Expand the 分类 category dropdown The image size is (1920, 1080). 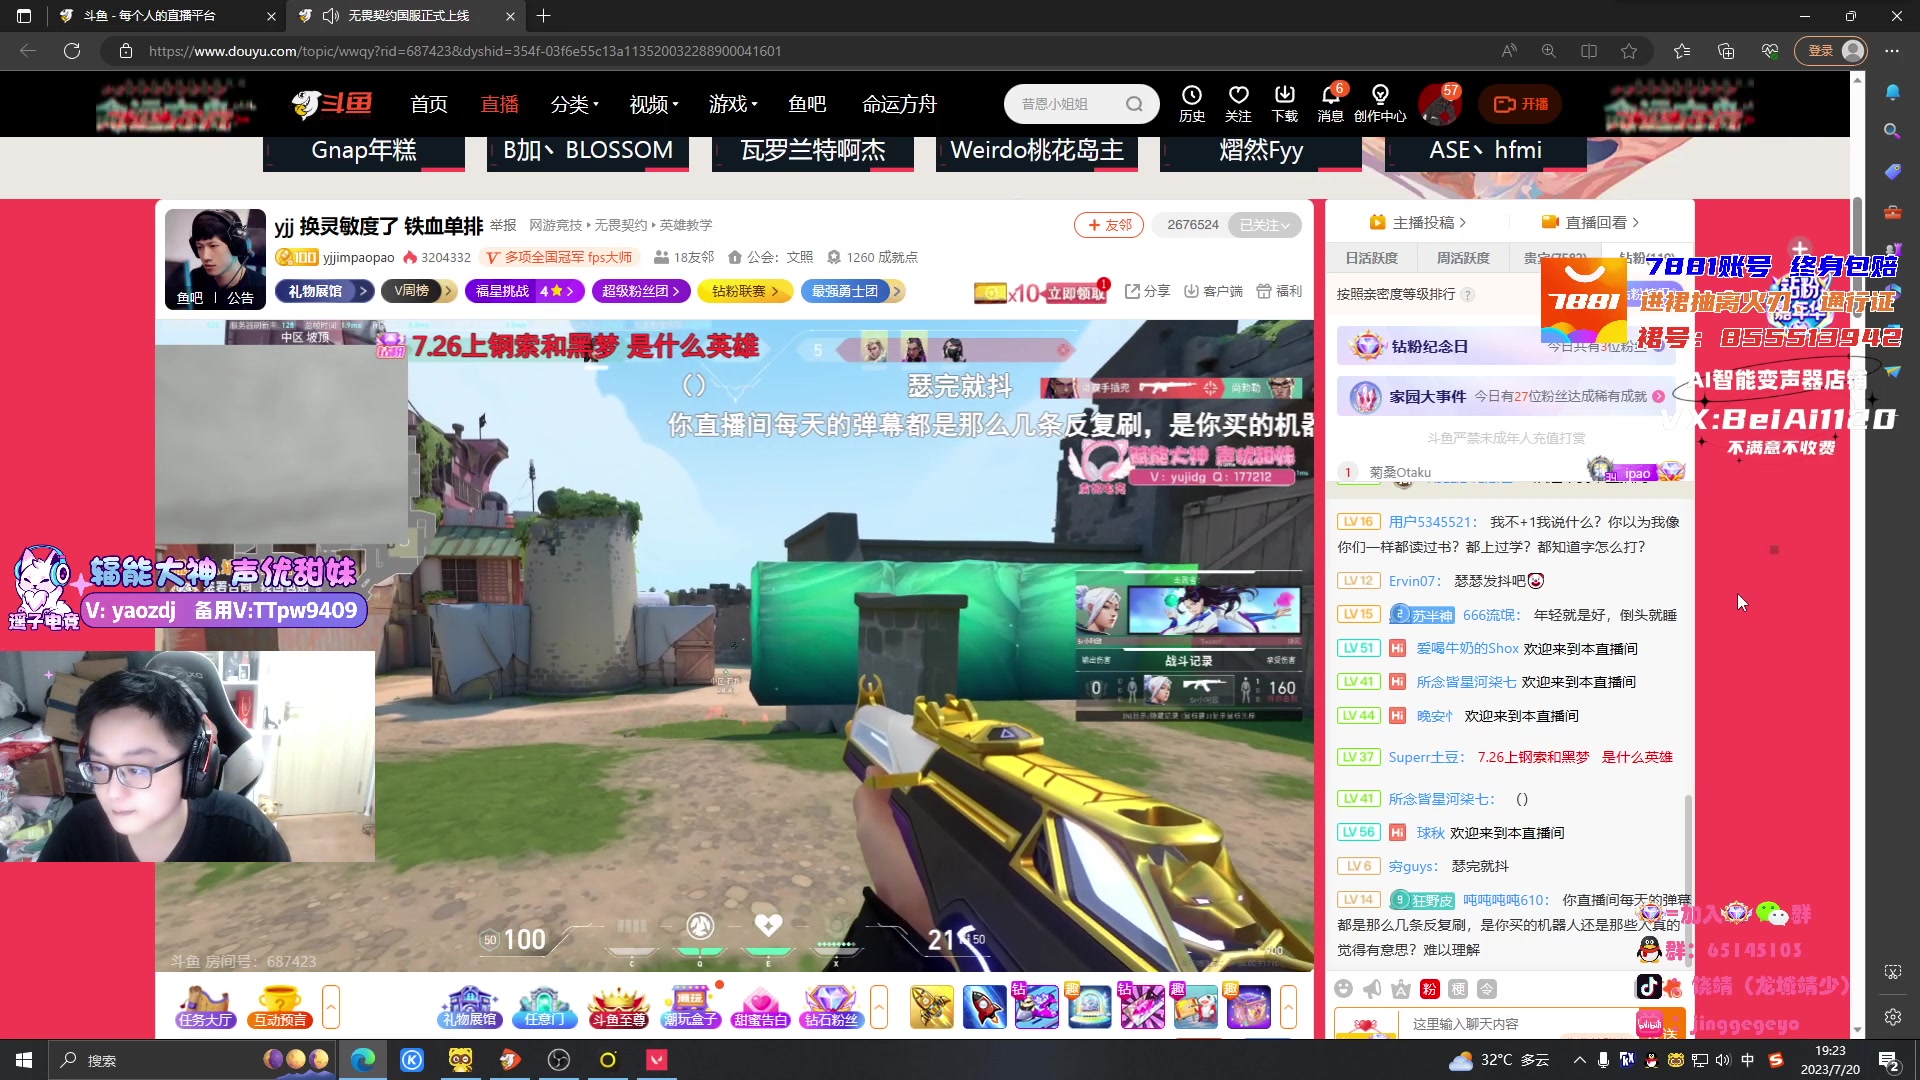(575, 104)
